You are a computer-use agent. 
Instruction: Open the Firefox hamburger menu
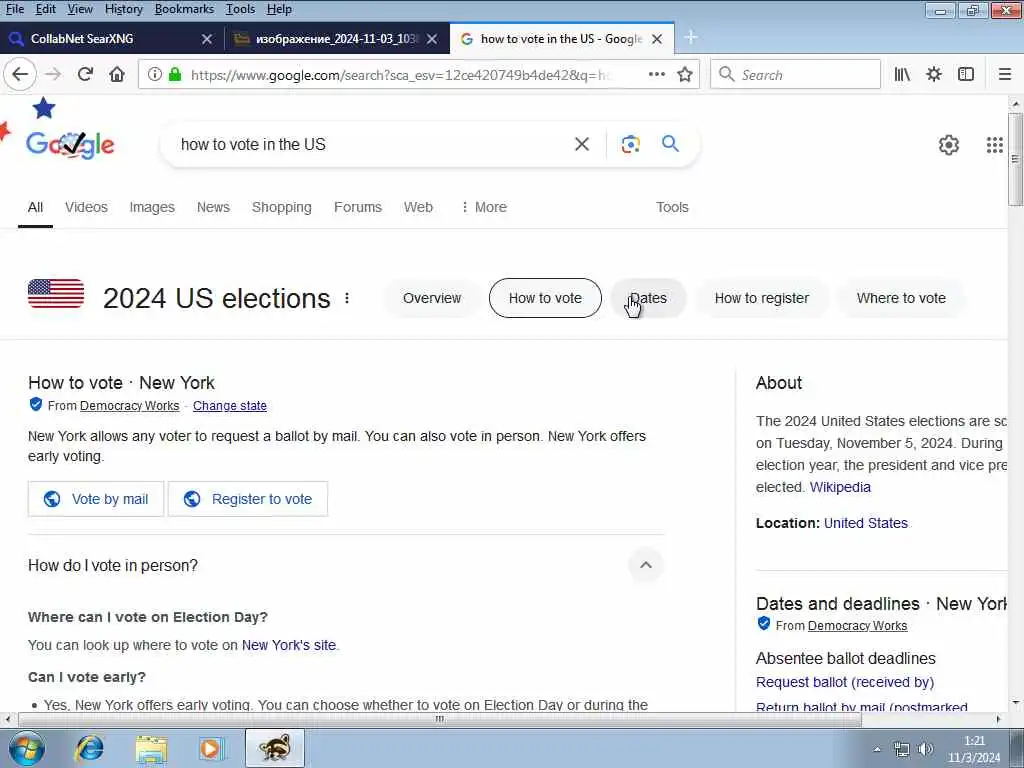1004,74
